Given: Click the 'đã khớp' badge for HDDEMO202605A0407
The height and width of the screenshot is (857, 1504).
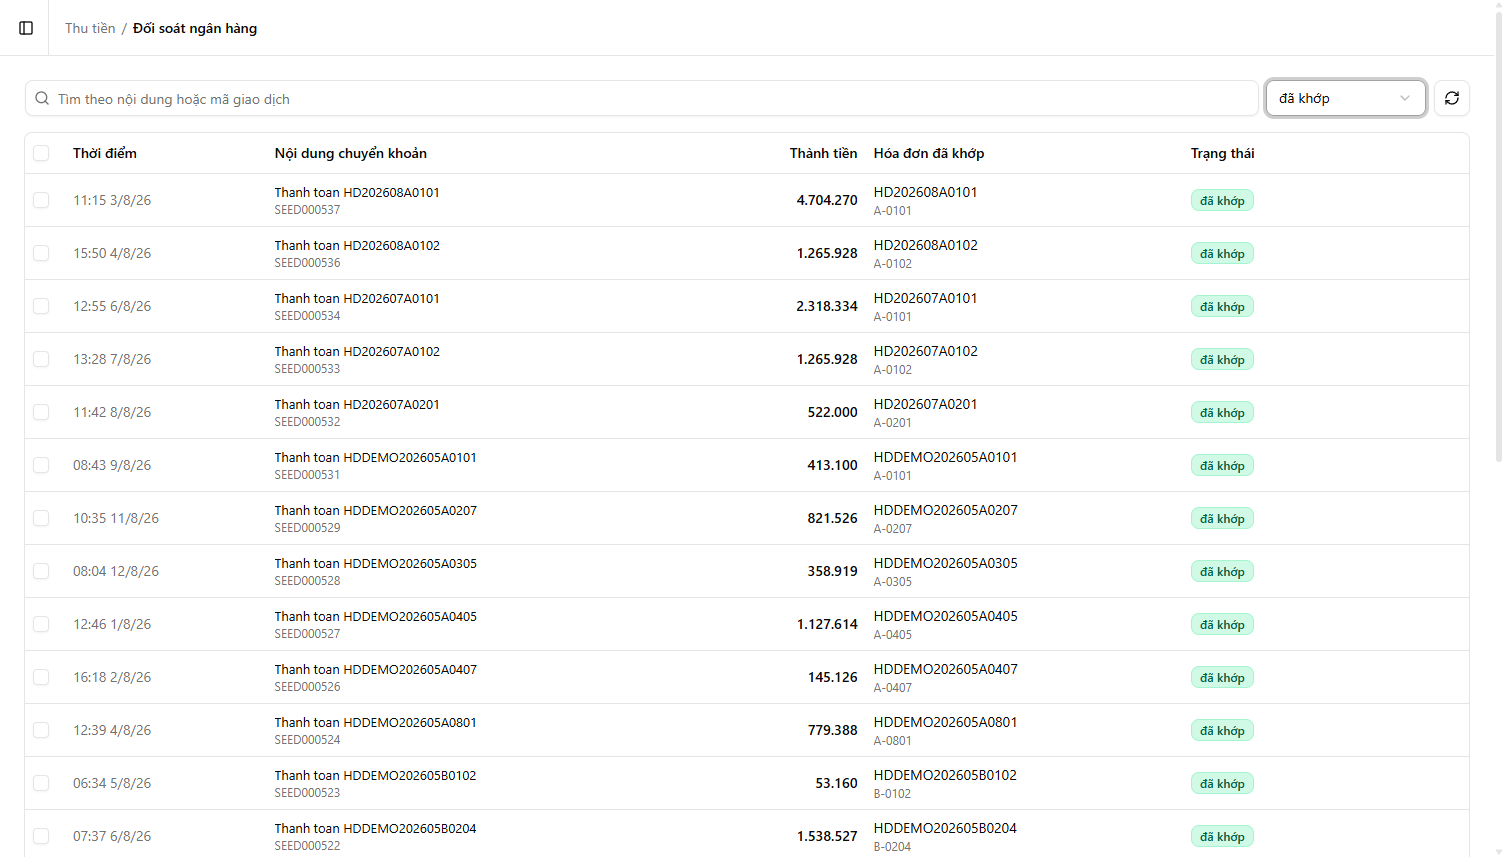Looking at the screenshot, I should 1222,677.
